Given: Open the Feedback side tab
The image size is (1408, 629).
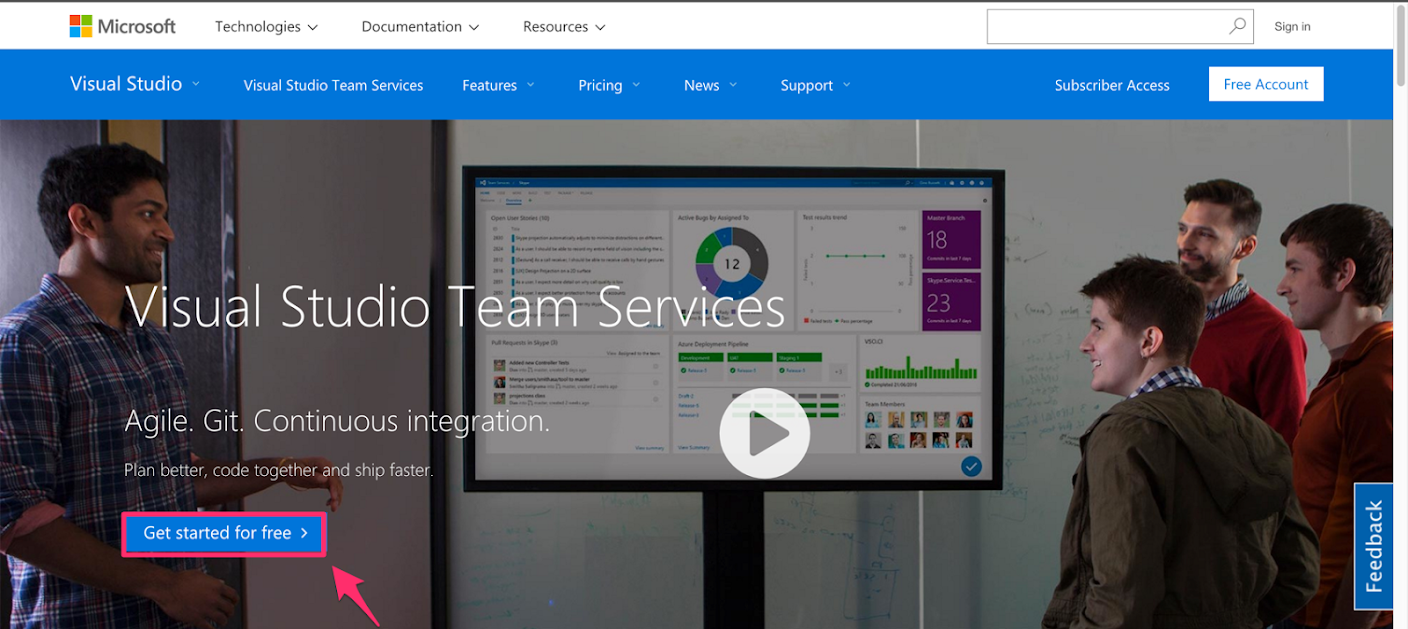Looking at the screenshot, I should point(1373,546).
